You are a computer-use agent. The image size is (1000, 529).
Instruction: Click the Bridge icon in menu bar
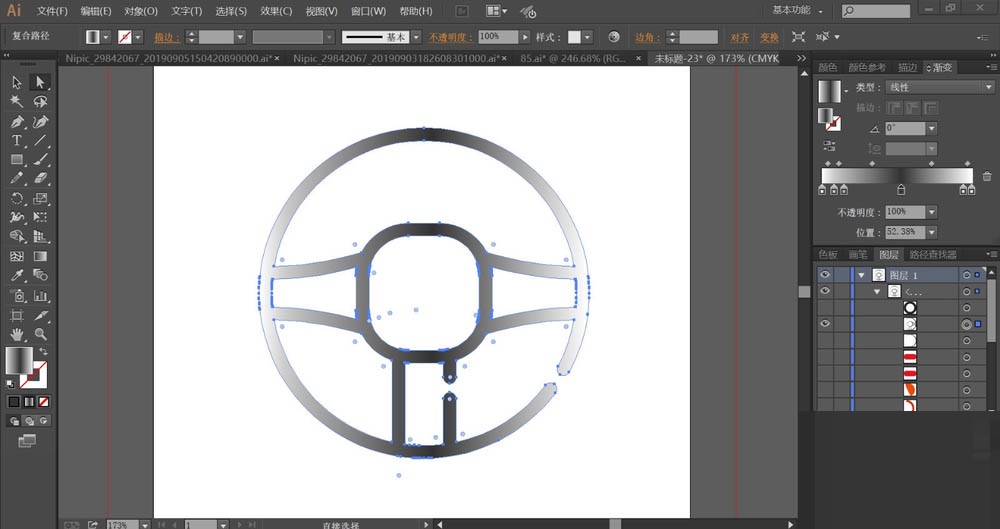tap(462, 11)
